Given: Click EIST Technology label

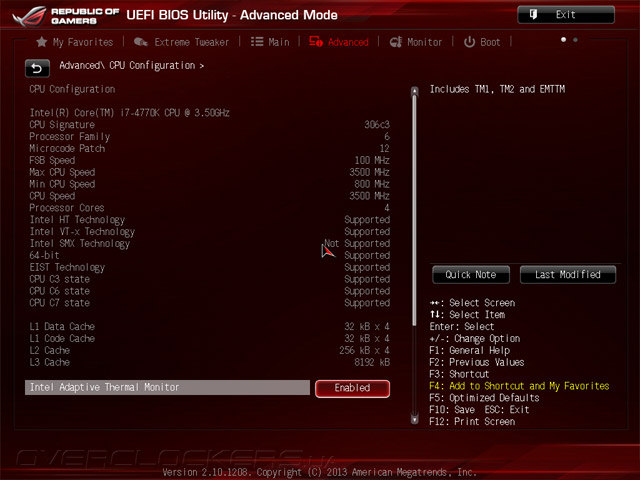Looking at the screenshot, I should pyautogui.click(x=67, y=267).
